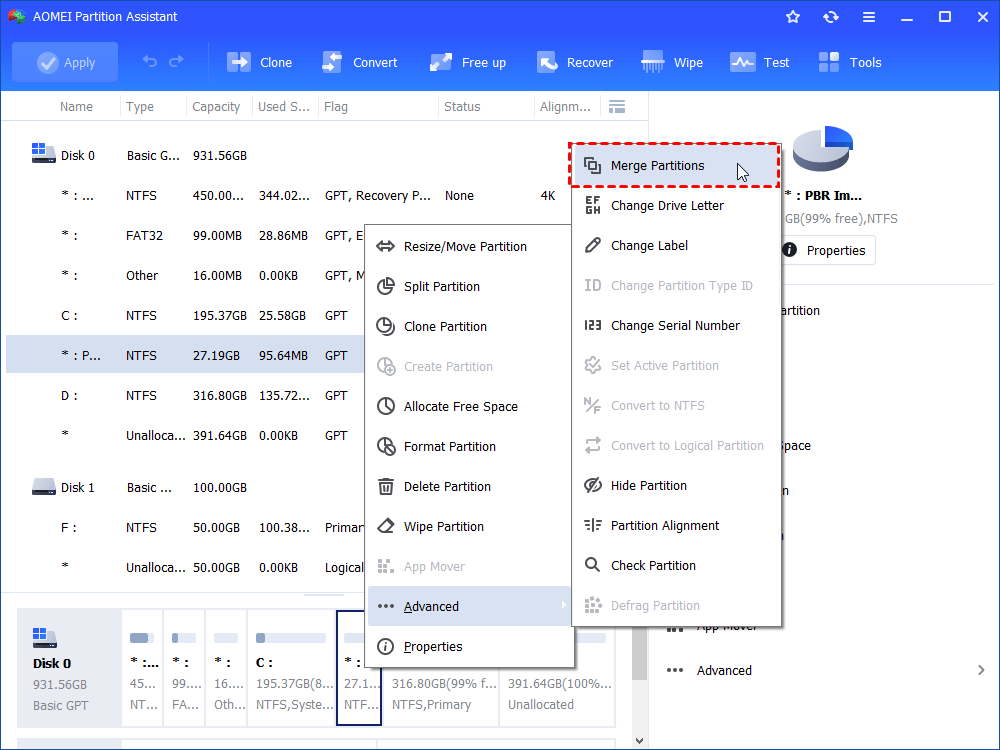The image size is (1000, 750).
Task: Click the redo arrow icon
Action: 176,61
